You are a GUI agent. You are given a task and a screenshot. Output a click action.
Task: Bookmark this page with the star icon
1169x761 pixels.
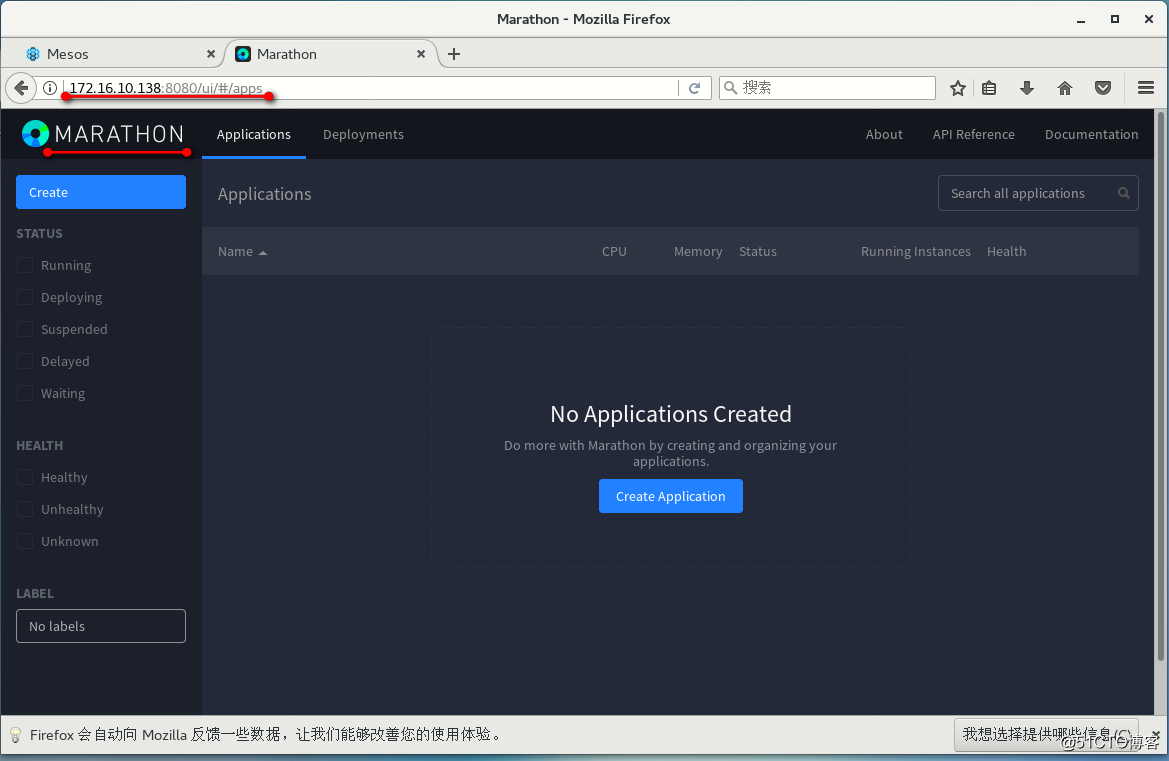(958, 88)
